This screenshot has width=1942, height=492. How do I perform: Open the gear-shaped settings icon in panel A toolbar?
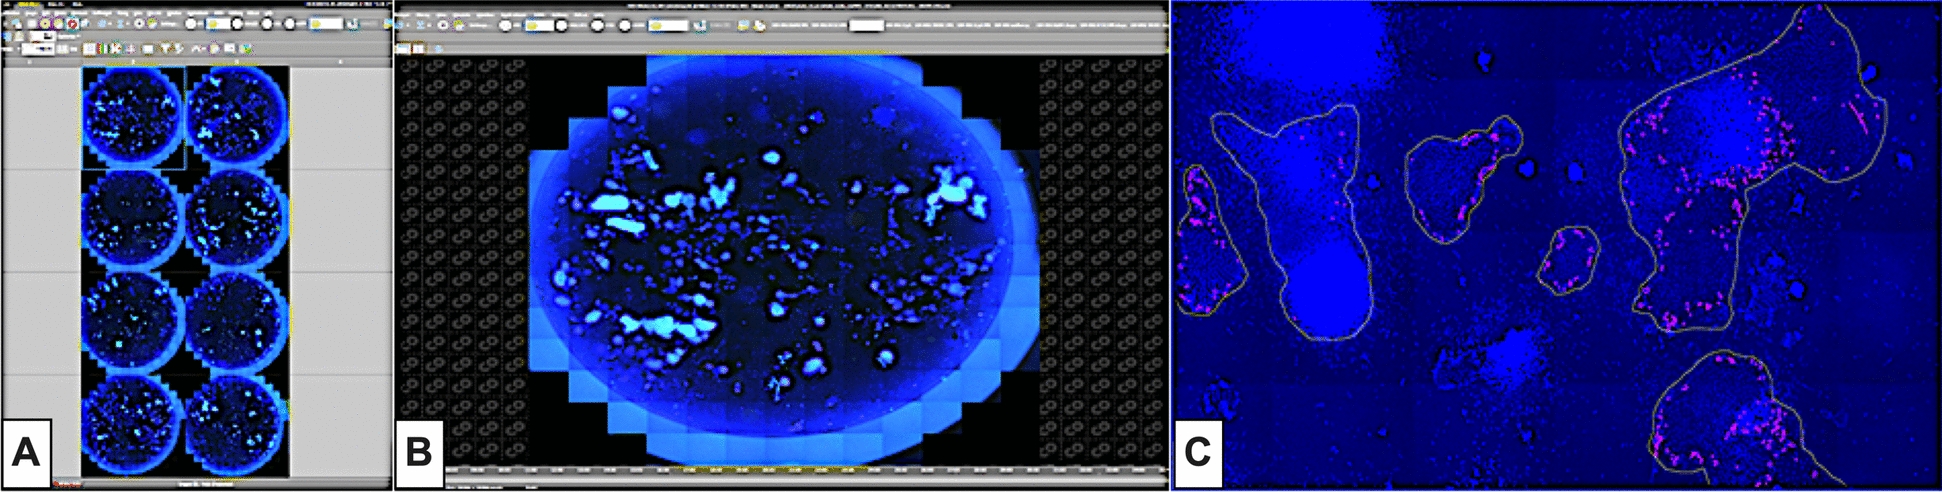click(x=139, y=23)
